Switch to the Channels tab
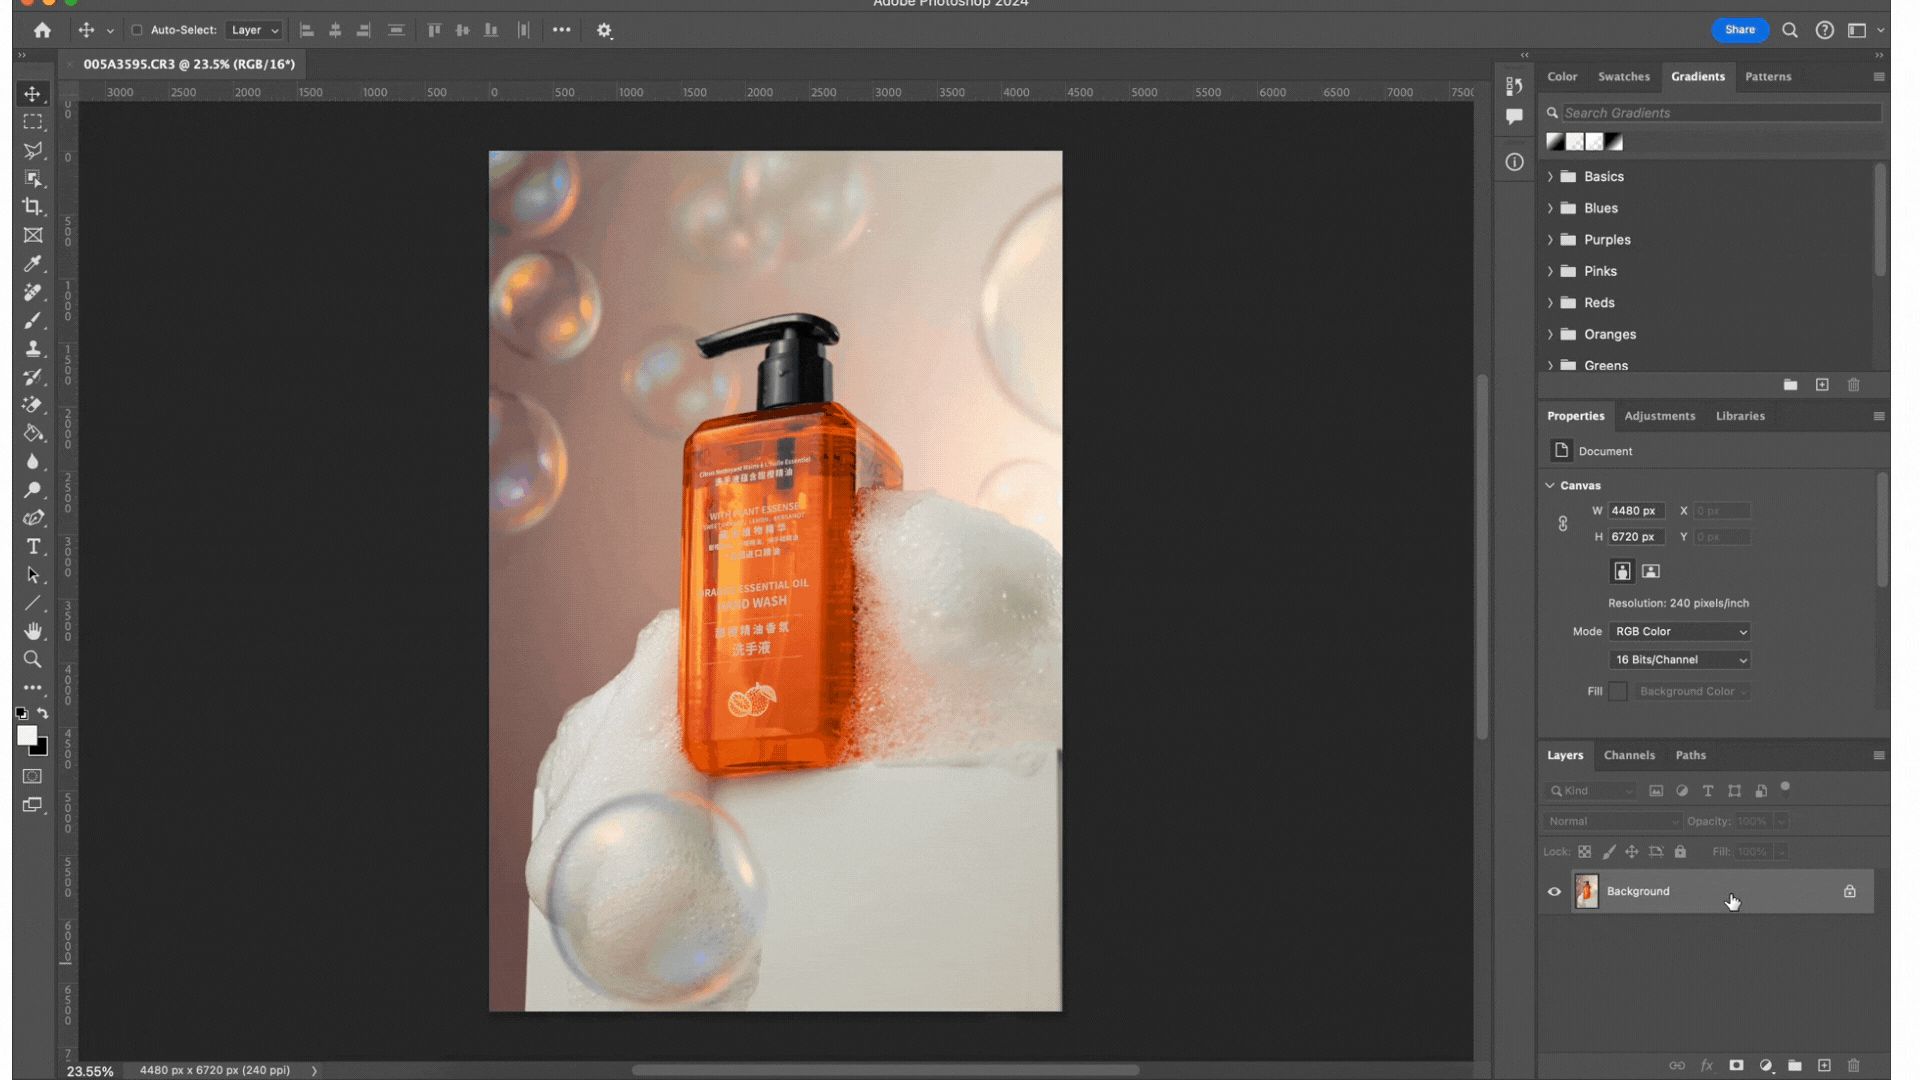The height and width of the screenshot is (1080, 1920). (x=1629, y=755)
